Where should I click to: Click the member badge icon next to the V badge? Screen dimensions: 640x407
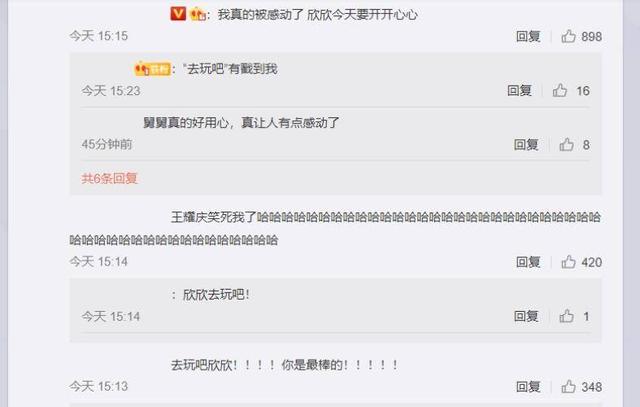[198, 15]
